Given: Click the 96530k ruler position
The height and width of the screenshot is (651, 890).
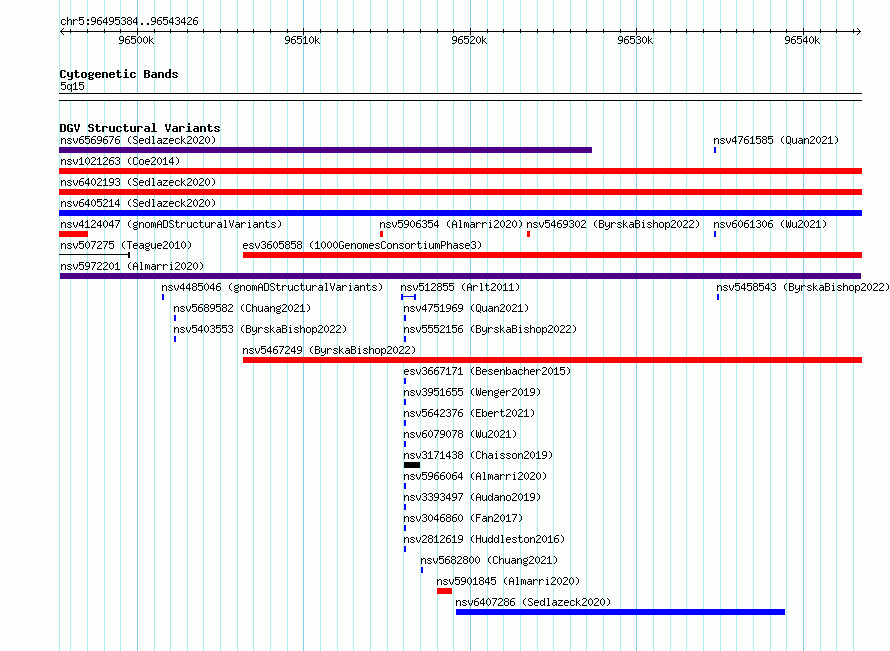Looking at the screenshot, I should click(x=636, y=40).
